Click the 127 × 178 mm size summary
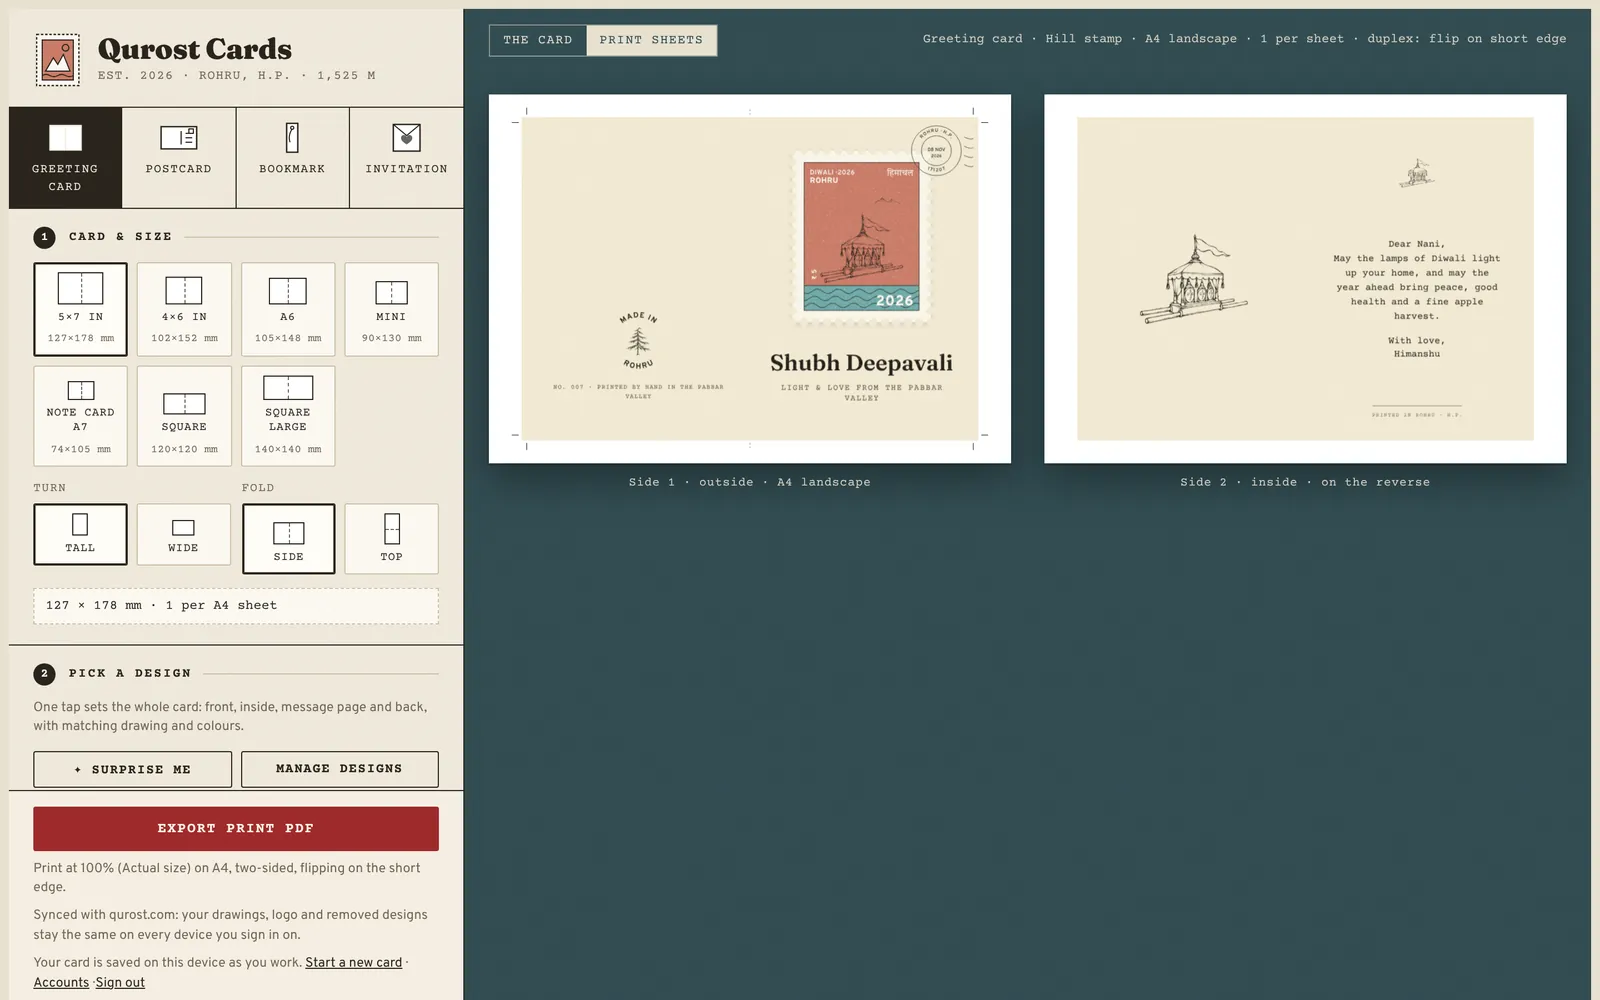 (236, 606)
